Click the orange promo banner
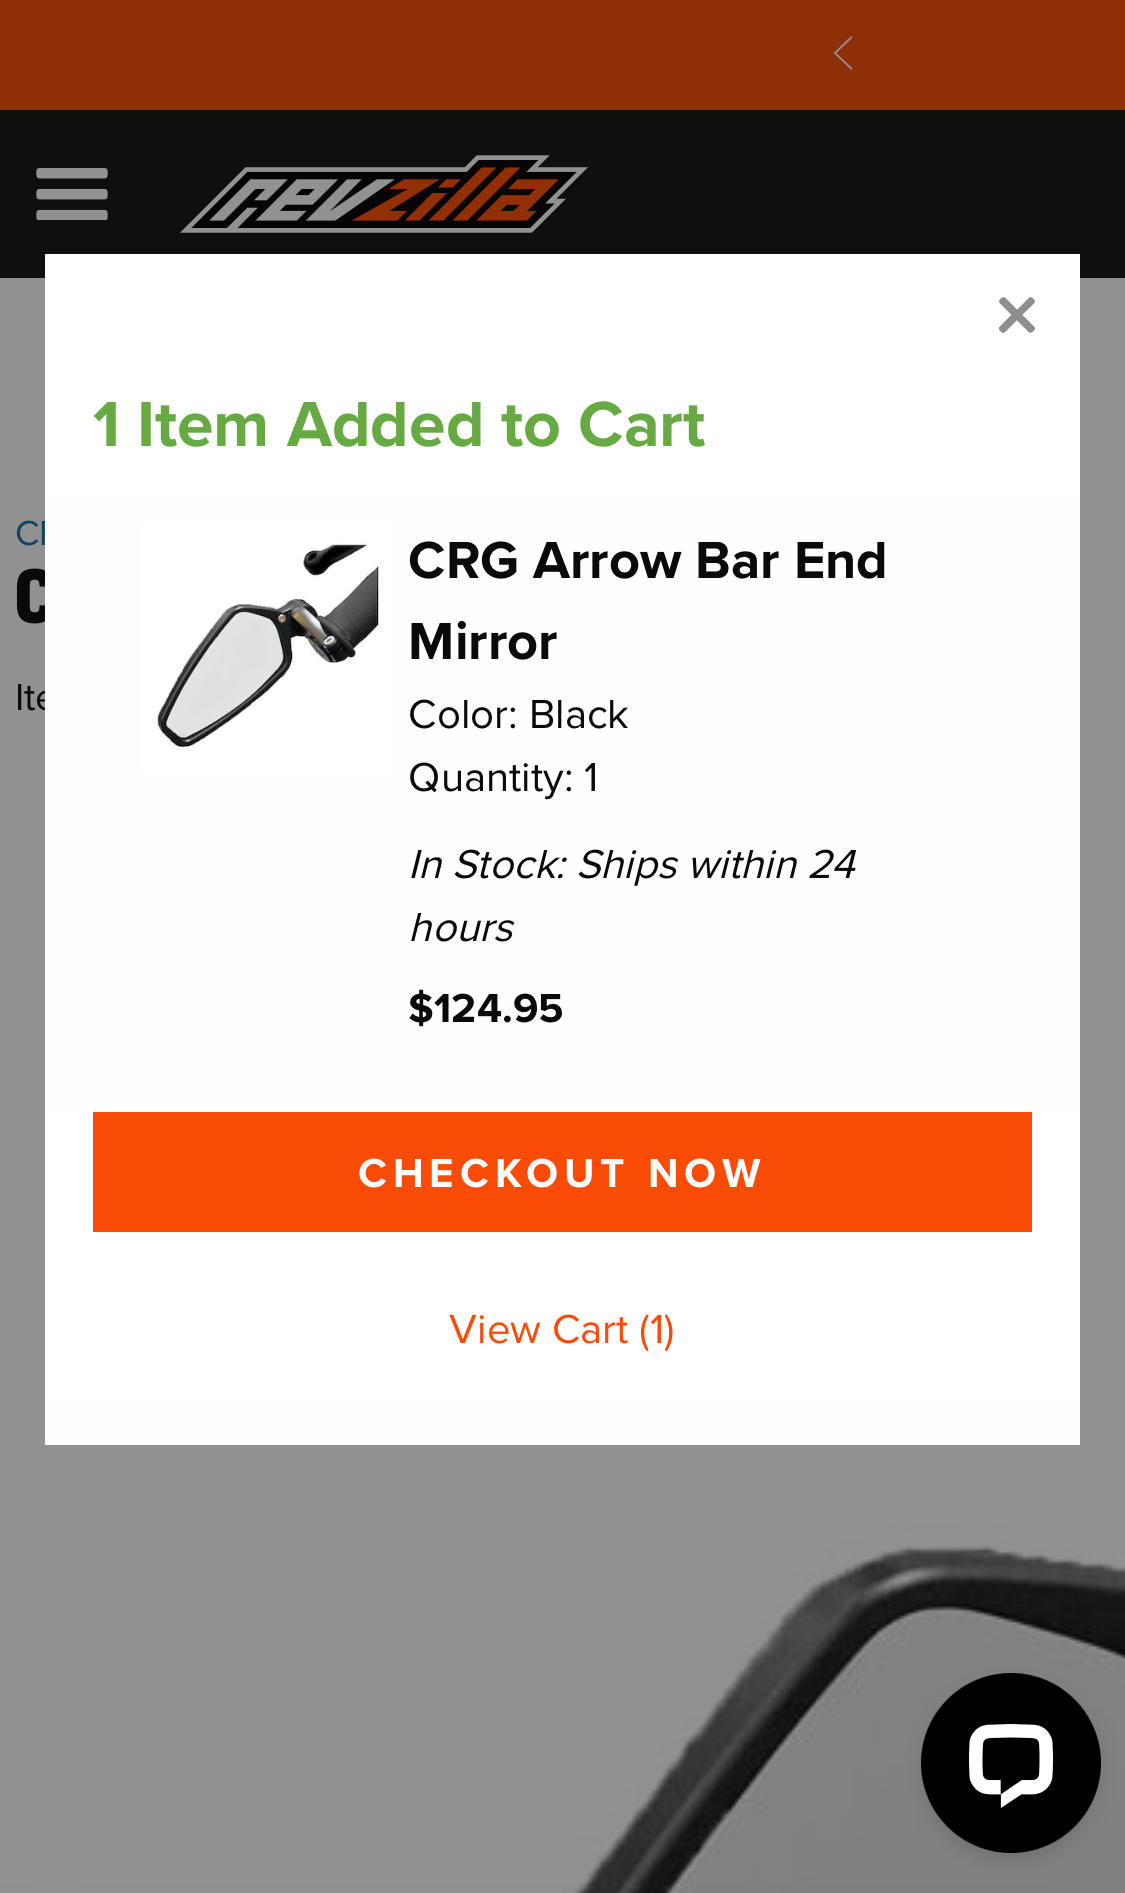Image resolution: width=1125 pixels, height=1893 pixels. coord(400,54)
